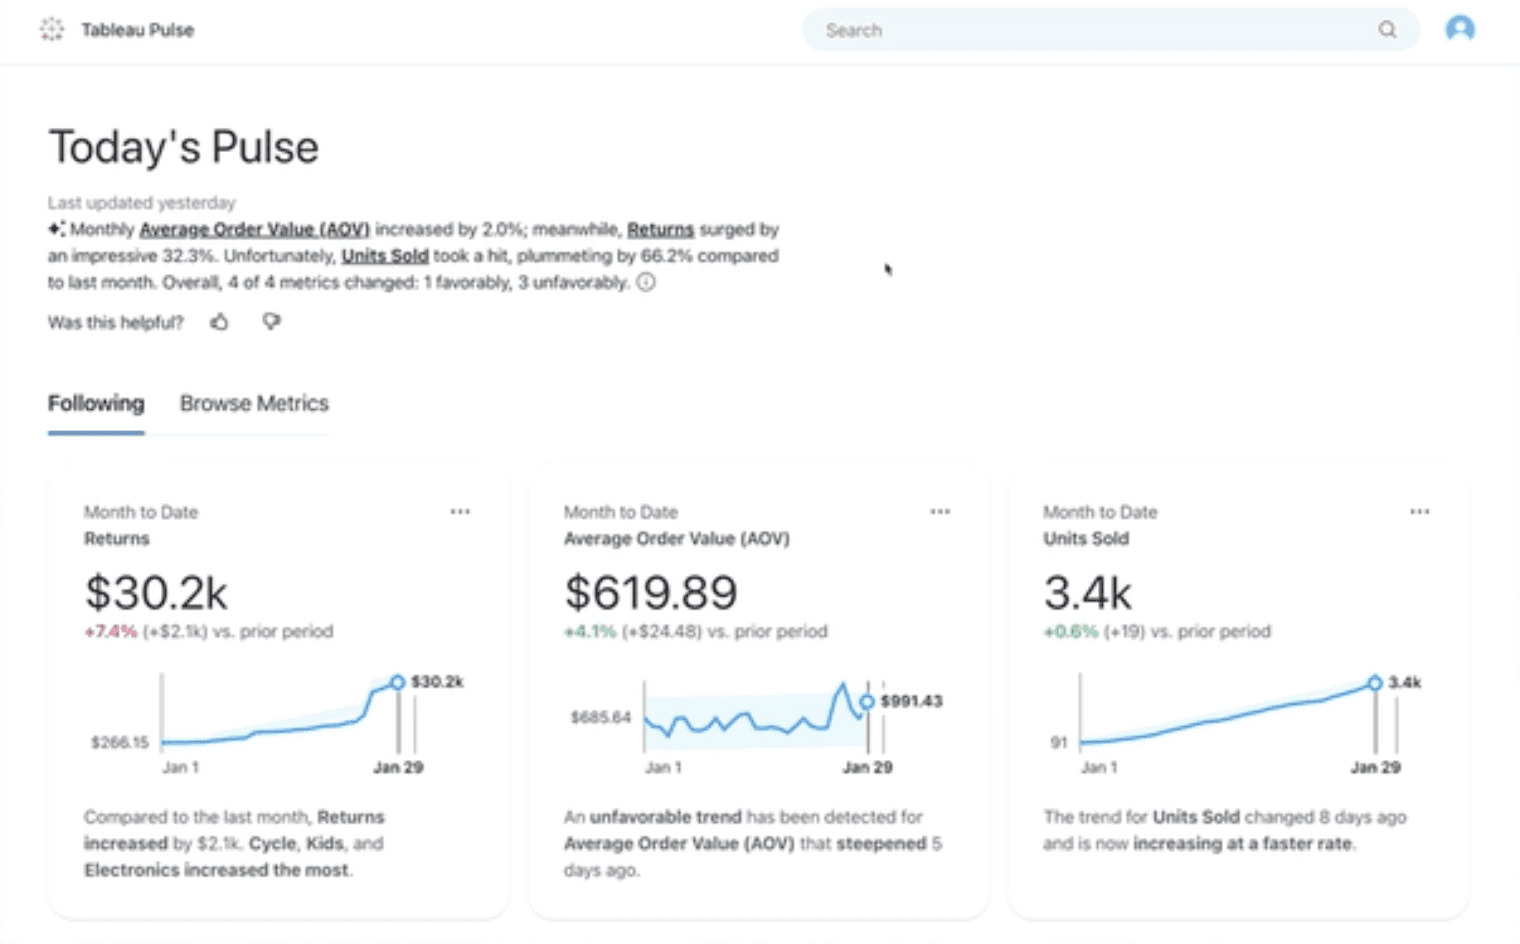
Task: Click the Returns card title
Action: click(x=117, y=539)
